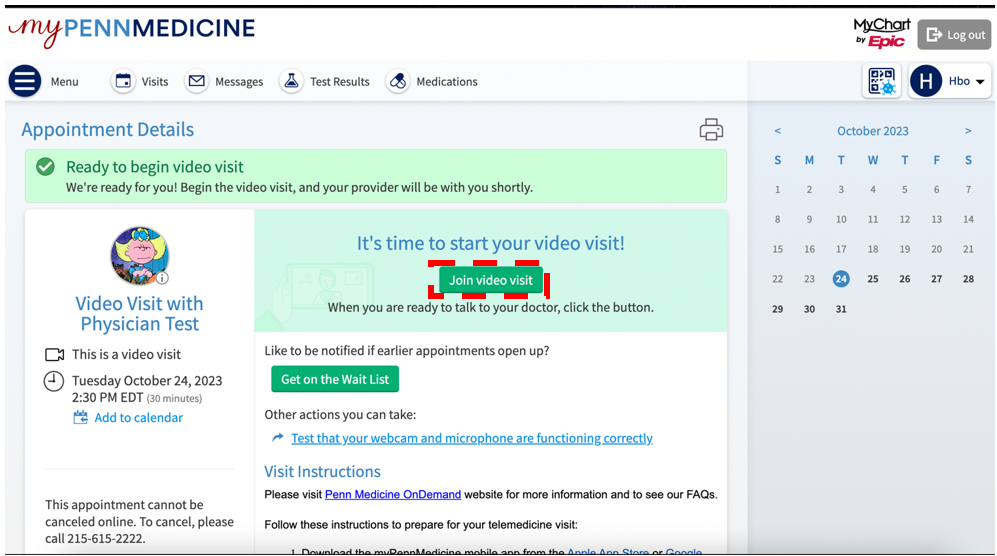Open the hamburger Menu icon

pyautogui.click(x=25, y=81)
